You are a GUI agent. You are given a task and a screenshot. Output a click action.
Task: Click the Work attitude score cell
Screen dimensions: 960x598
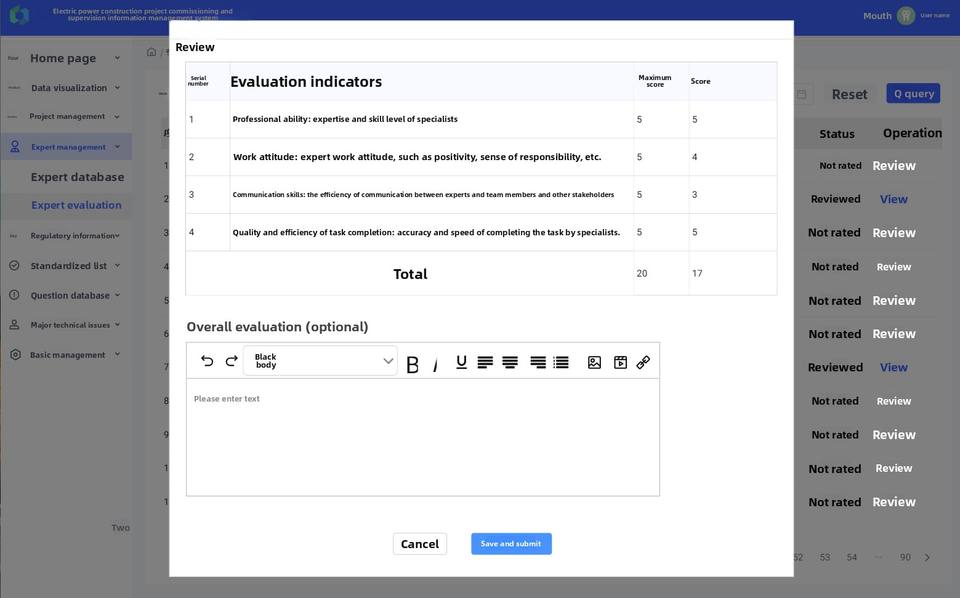pyautogui.click(x=731, y=157)
